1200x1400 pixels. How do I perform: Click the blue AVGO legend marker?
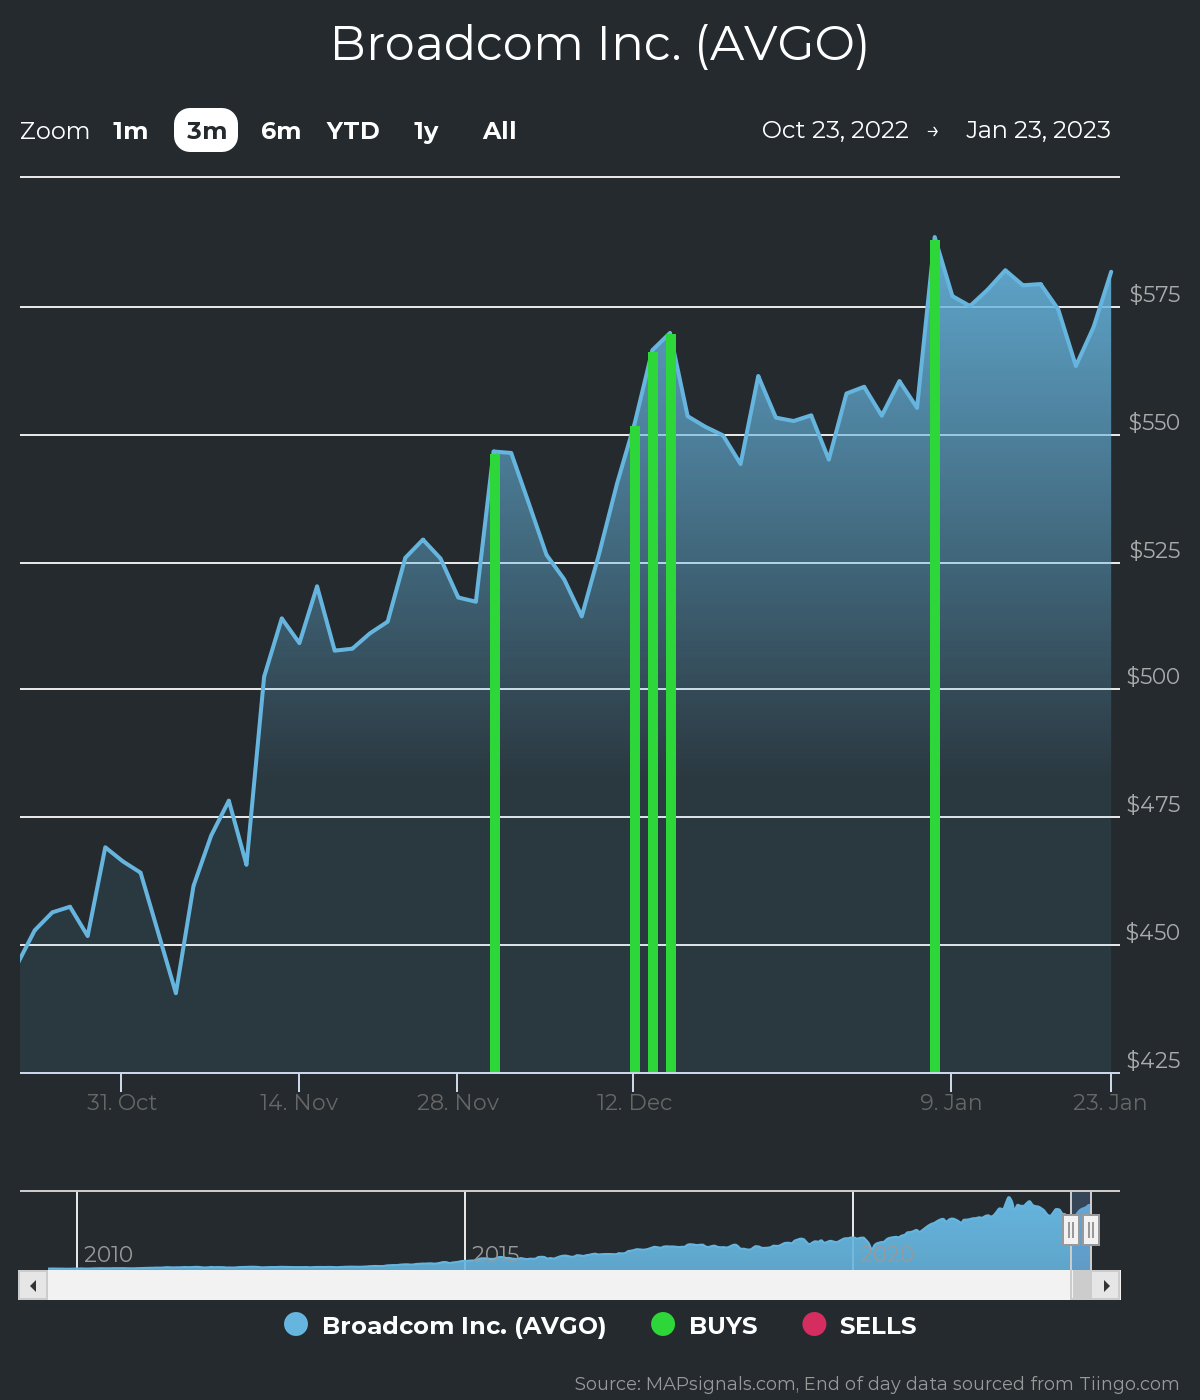tap(296, 1324)
